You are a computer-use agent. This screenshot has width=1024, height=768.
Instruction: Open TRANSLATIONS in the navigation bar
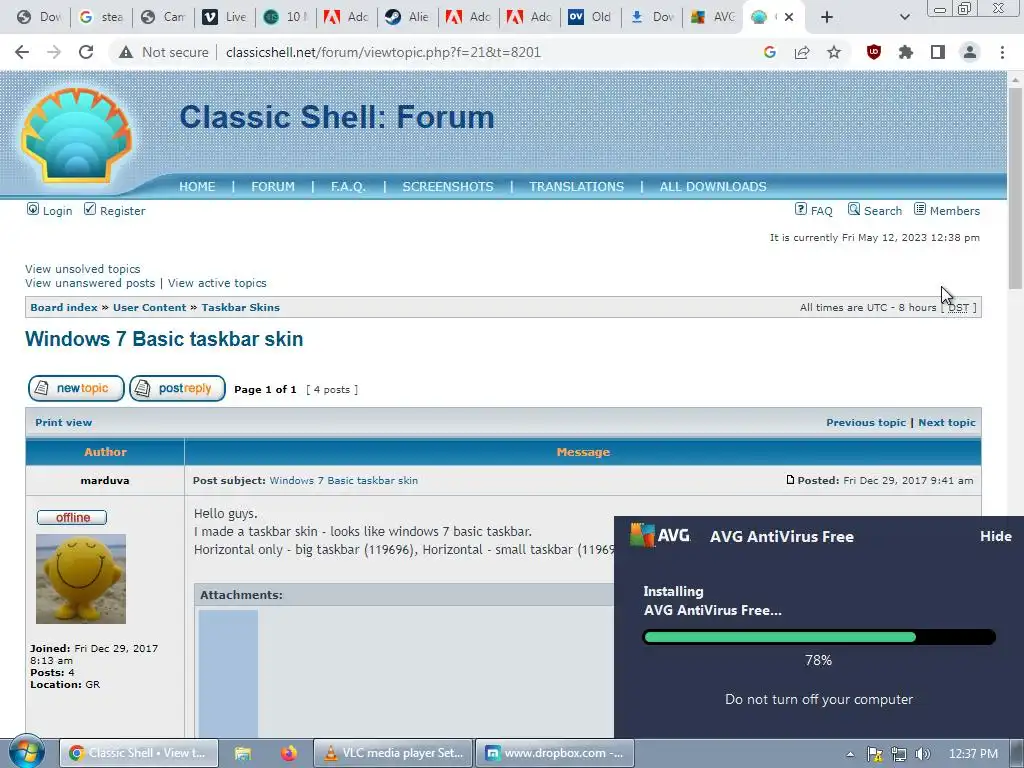(577, 187)
